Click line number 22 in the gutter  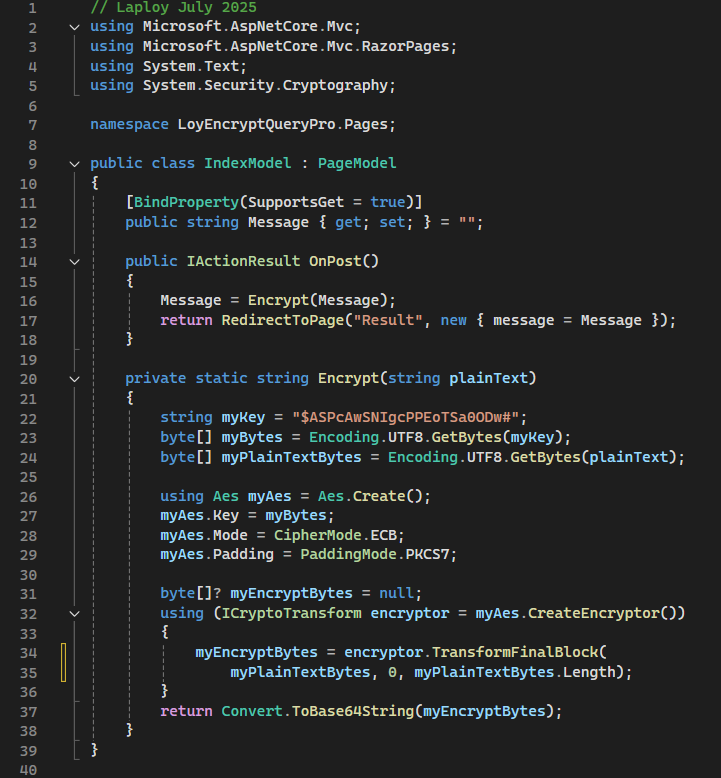[x=28, y=418]
